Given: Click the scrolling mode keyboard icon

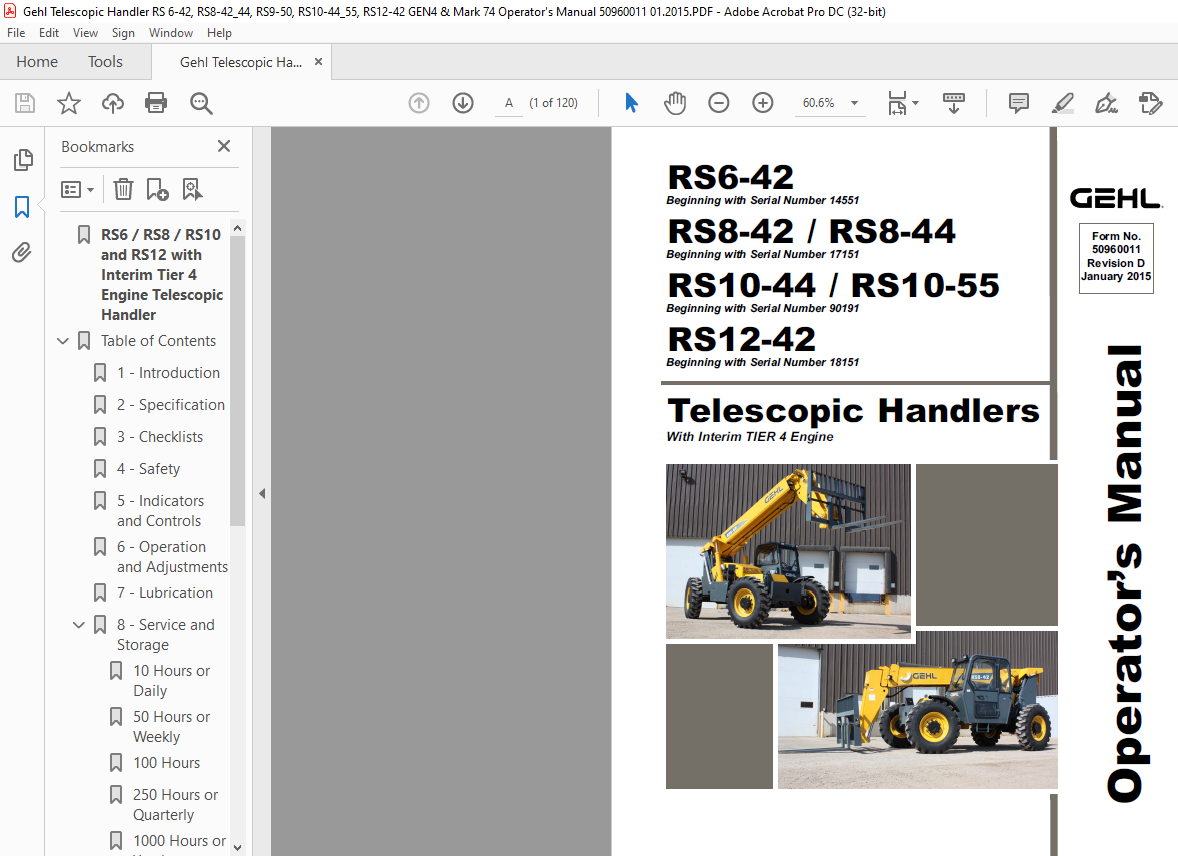Looking at the screenshot, I should (953, 103).
